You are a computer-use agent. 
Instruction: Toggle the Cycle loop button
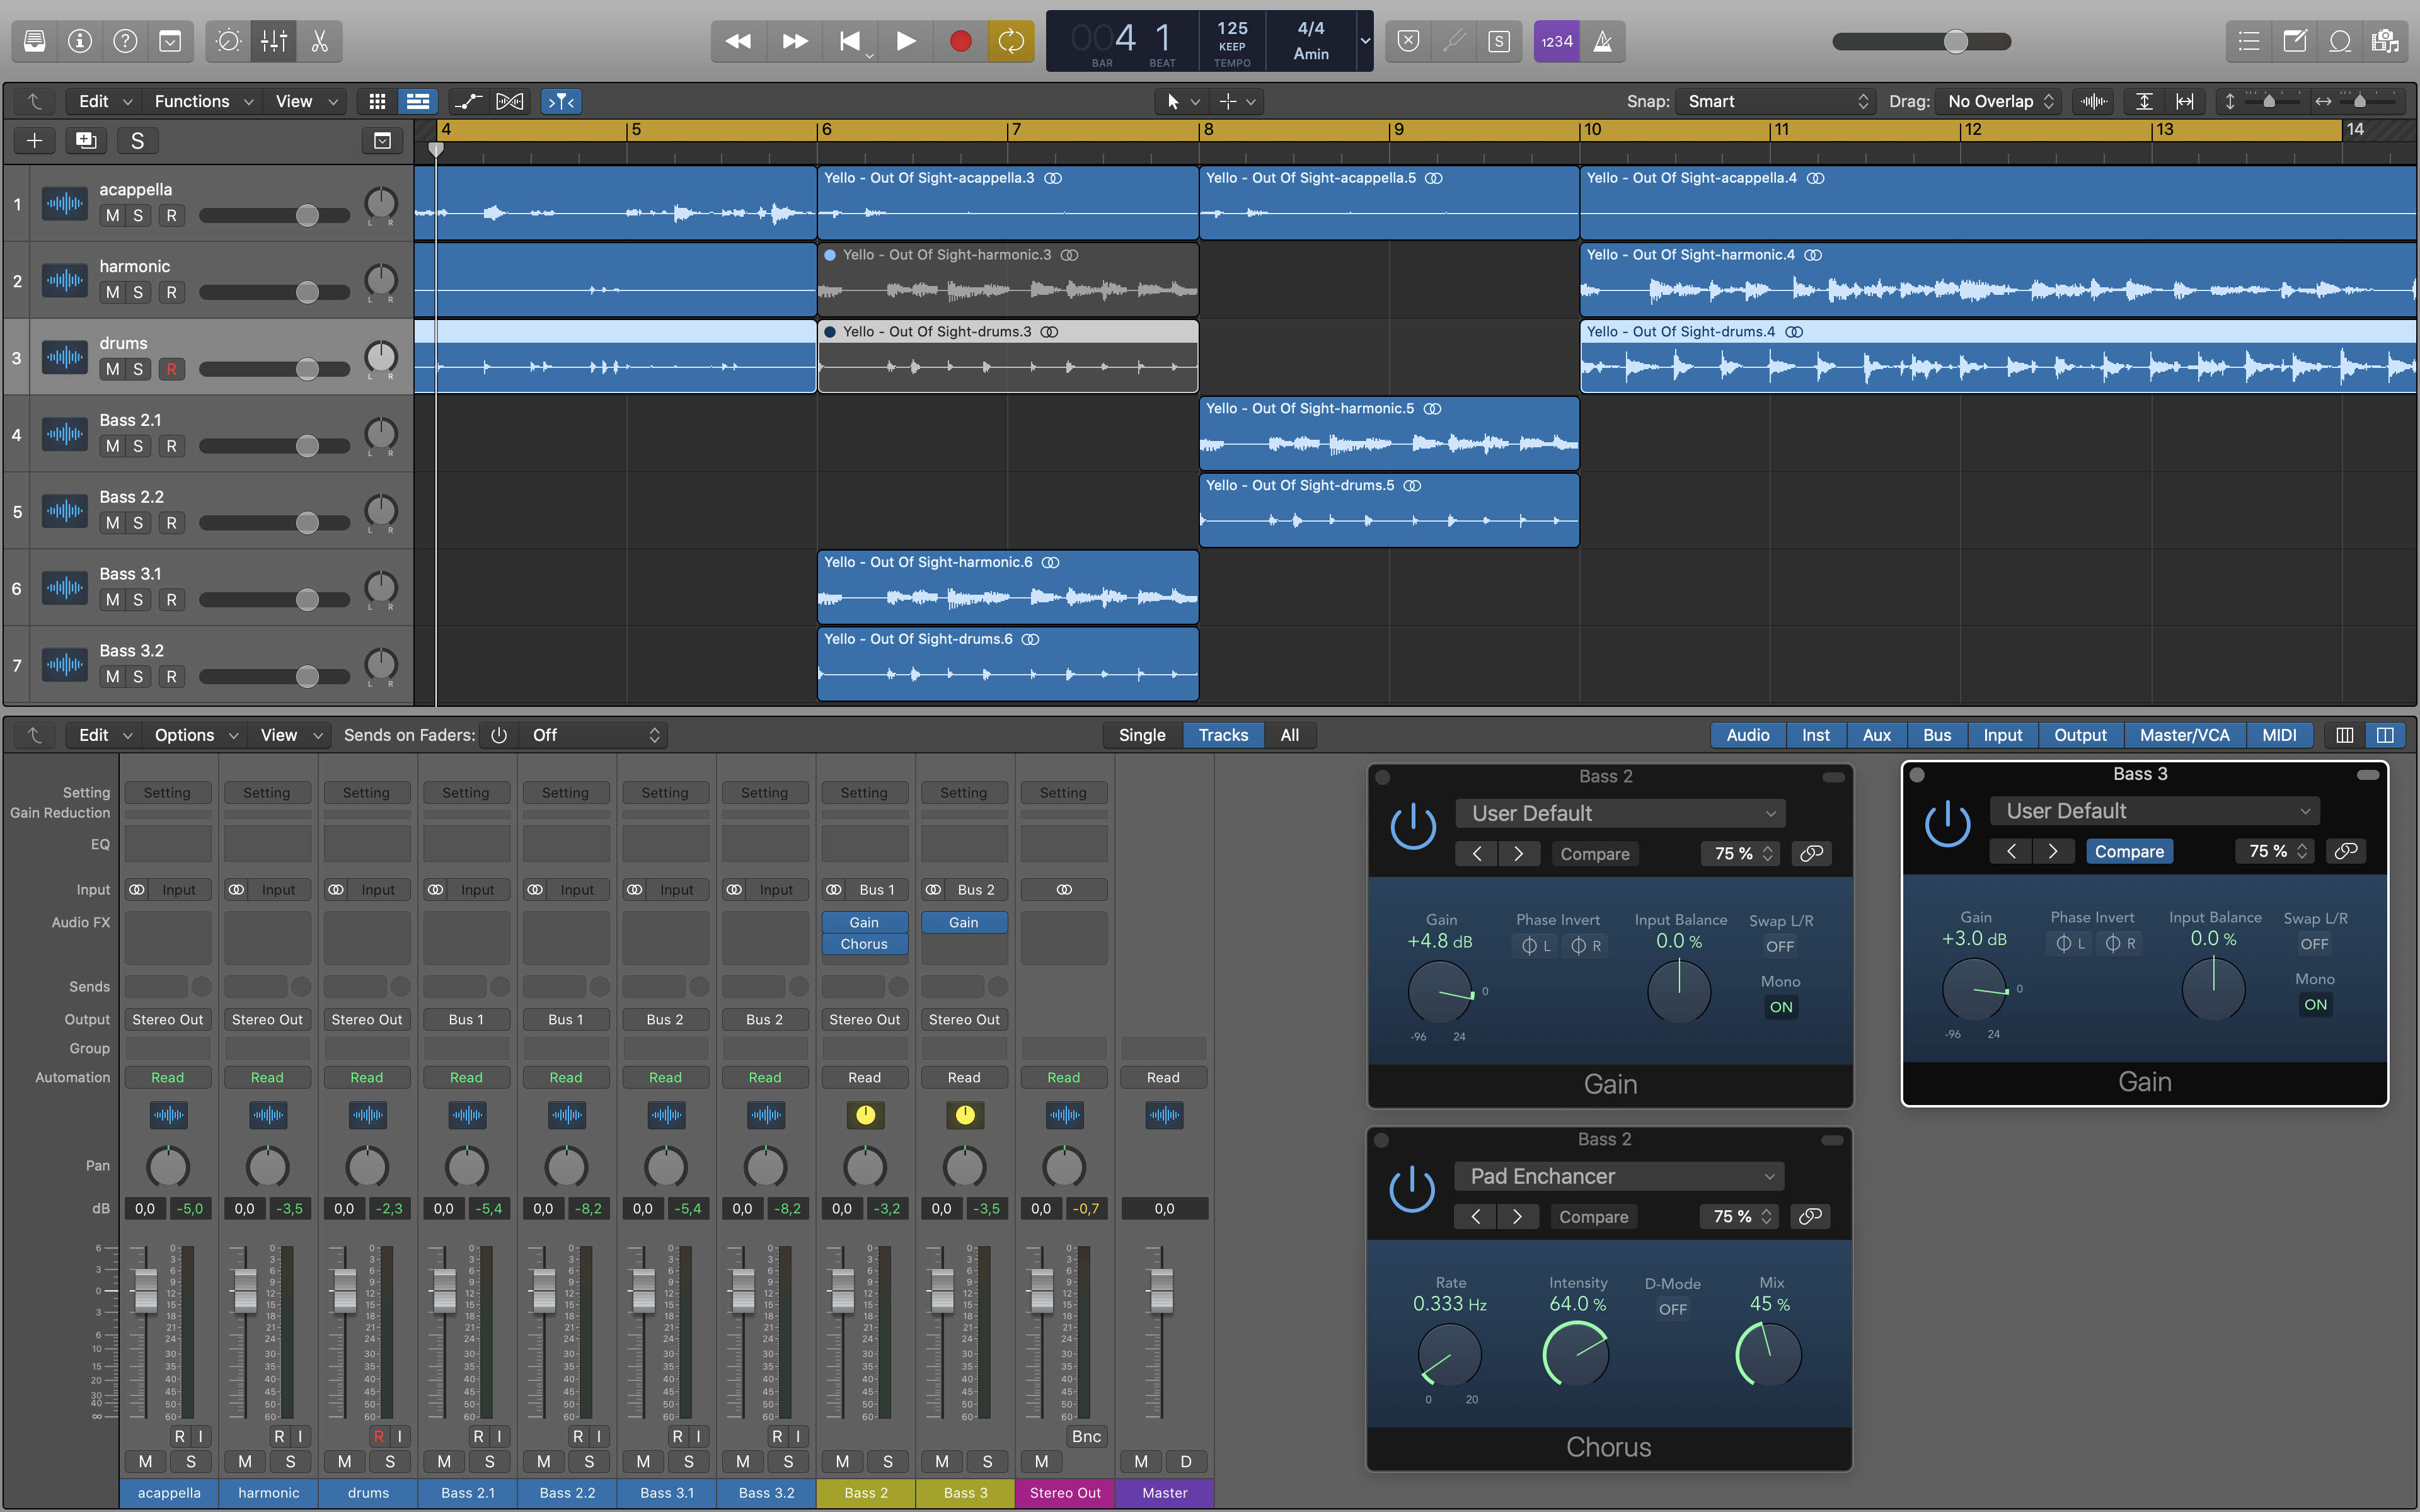point(1011,41)
